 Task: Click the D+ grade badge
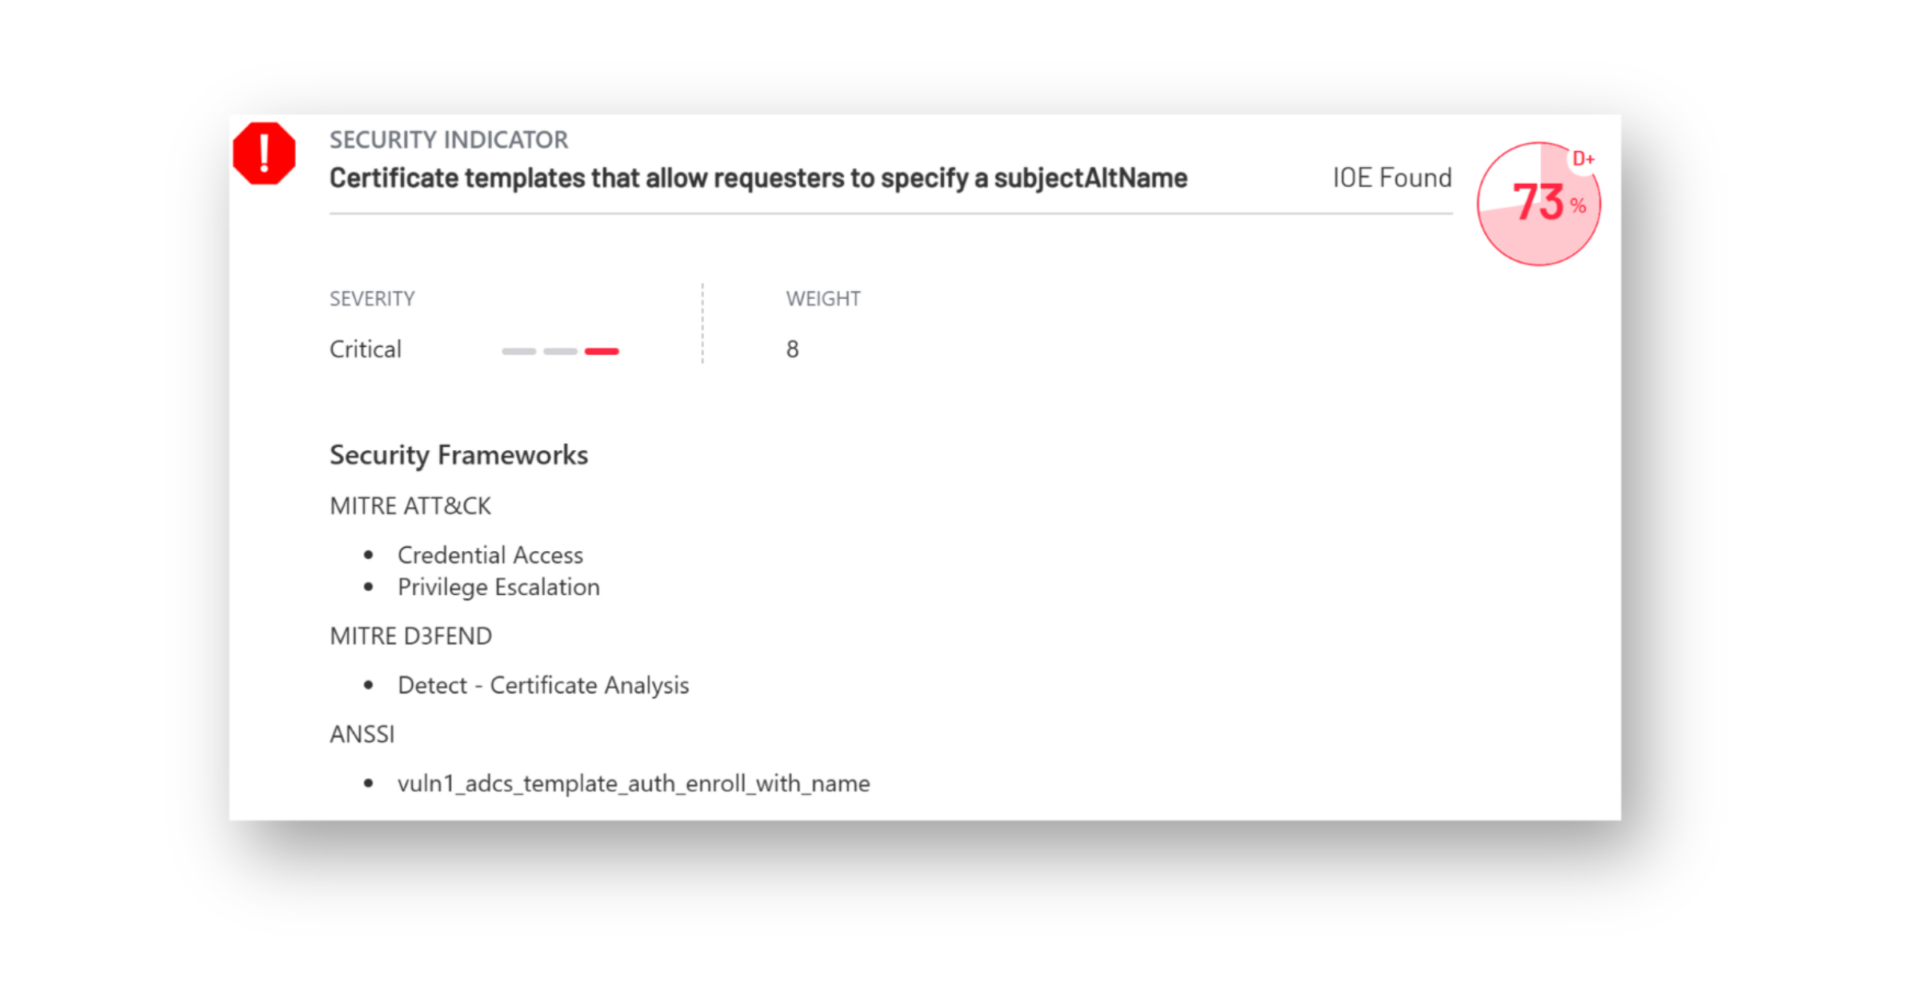[x=1583, y=159]
